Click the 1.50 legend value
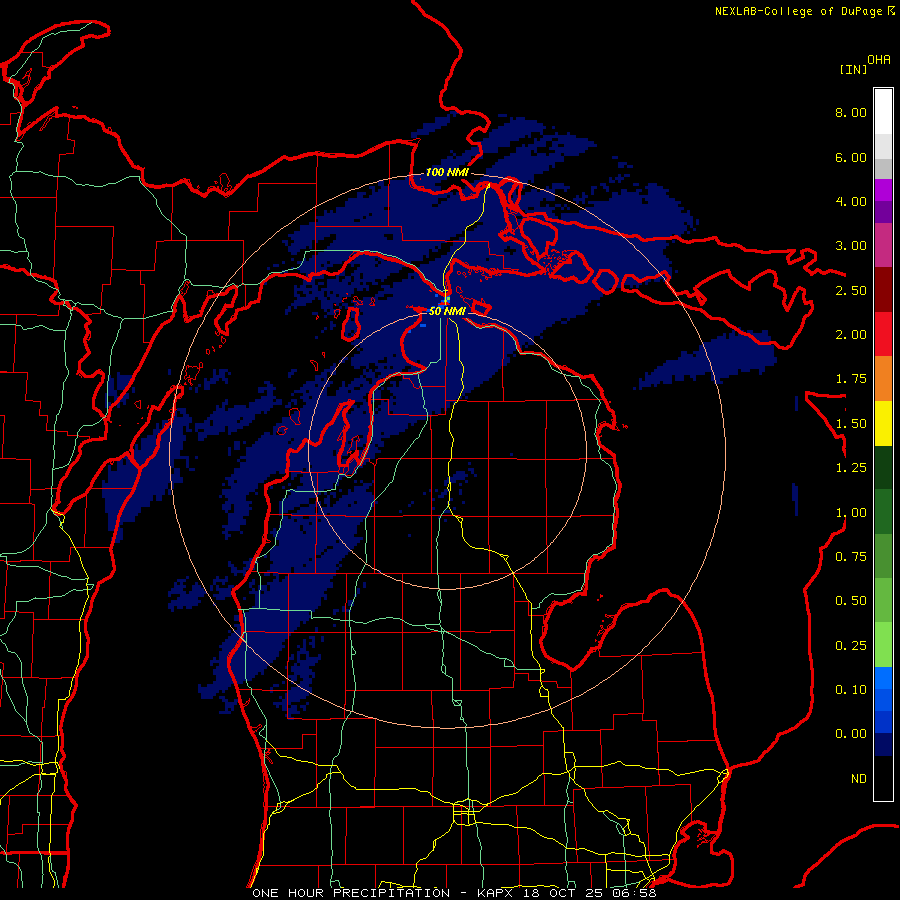 coord(851,424)
